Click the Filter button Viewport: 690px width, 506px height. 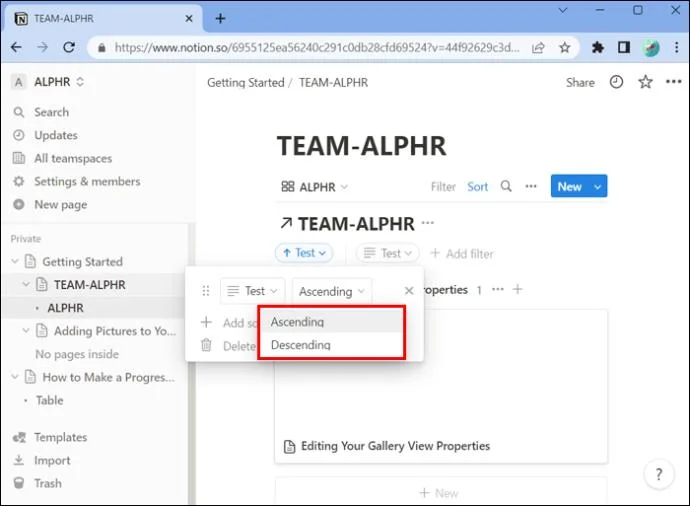coord(443,187)
